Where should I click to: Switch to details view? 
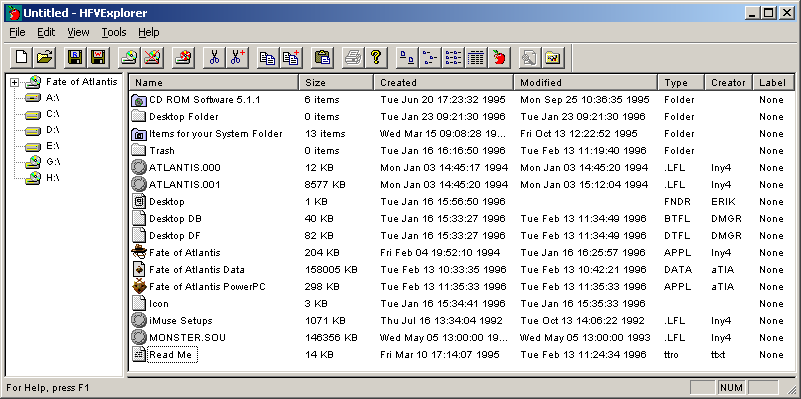click(476, 57)
